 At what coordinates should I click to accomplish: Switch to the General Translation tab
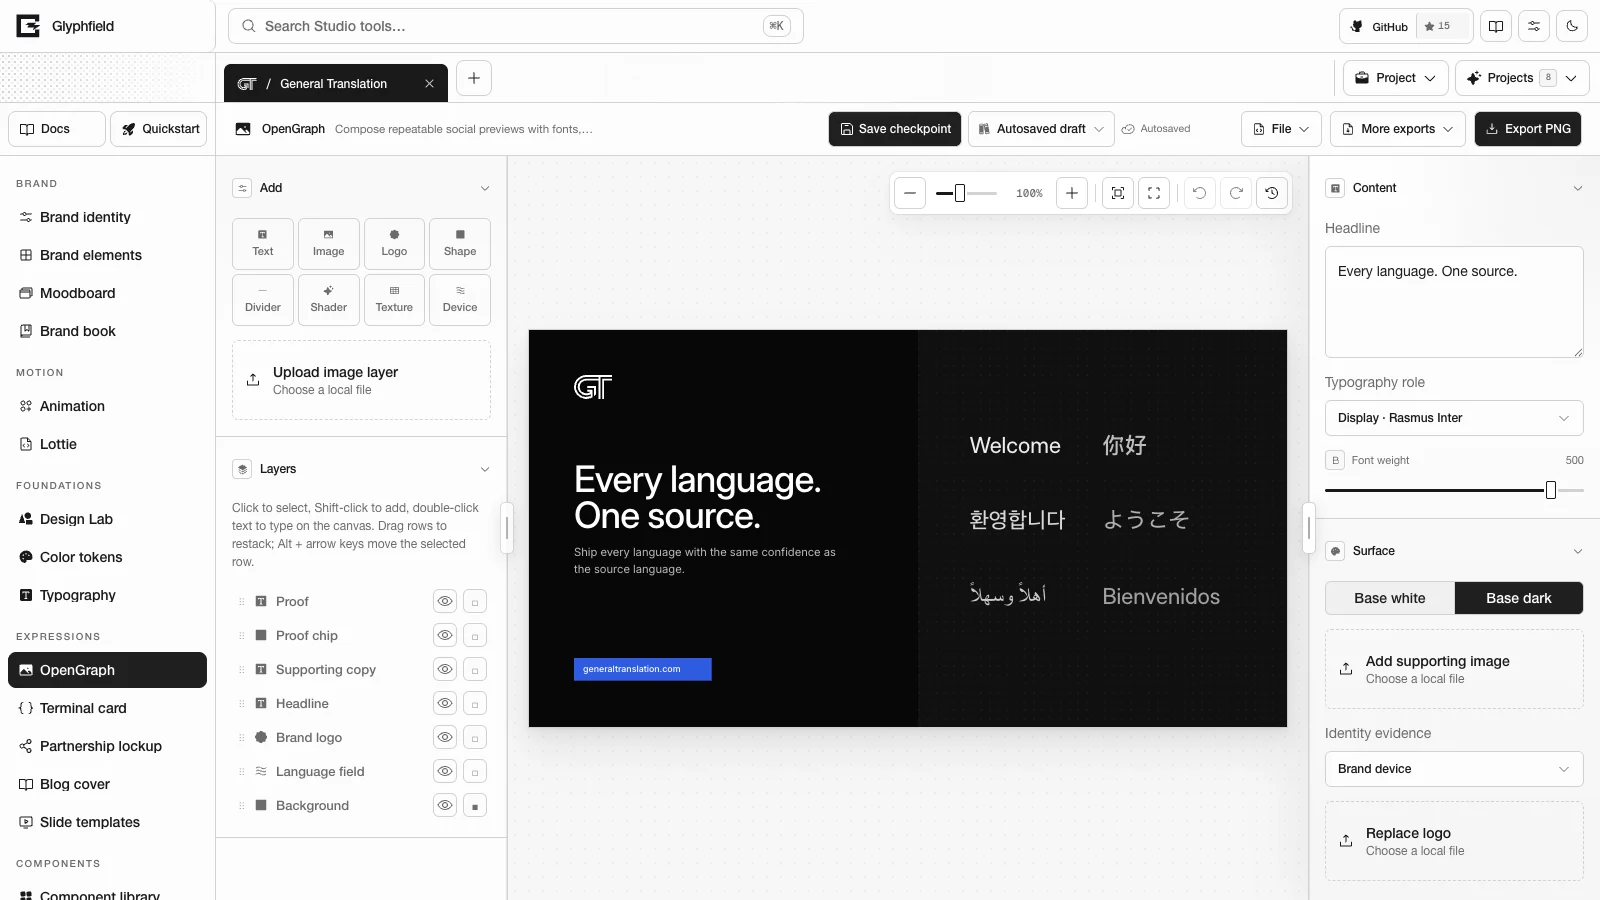pyautogui.click(x=336, y=83)
